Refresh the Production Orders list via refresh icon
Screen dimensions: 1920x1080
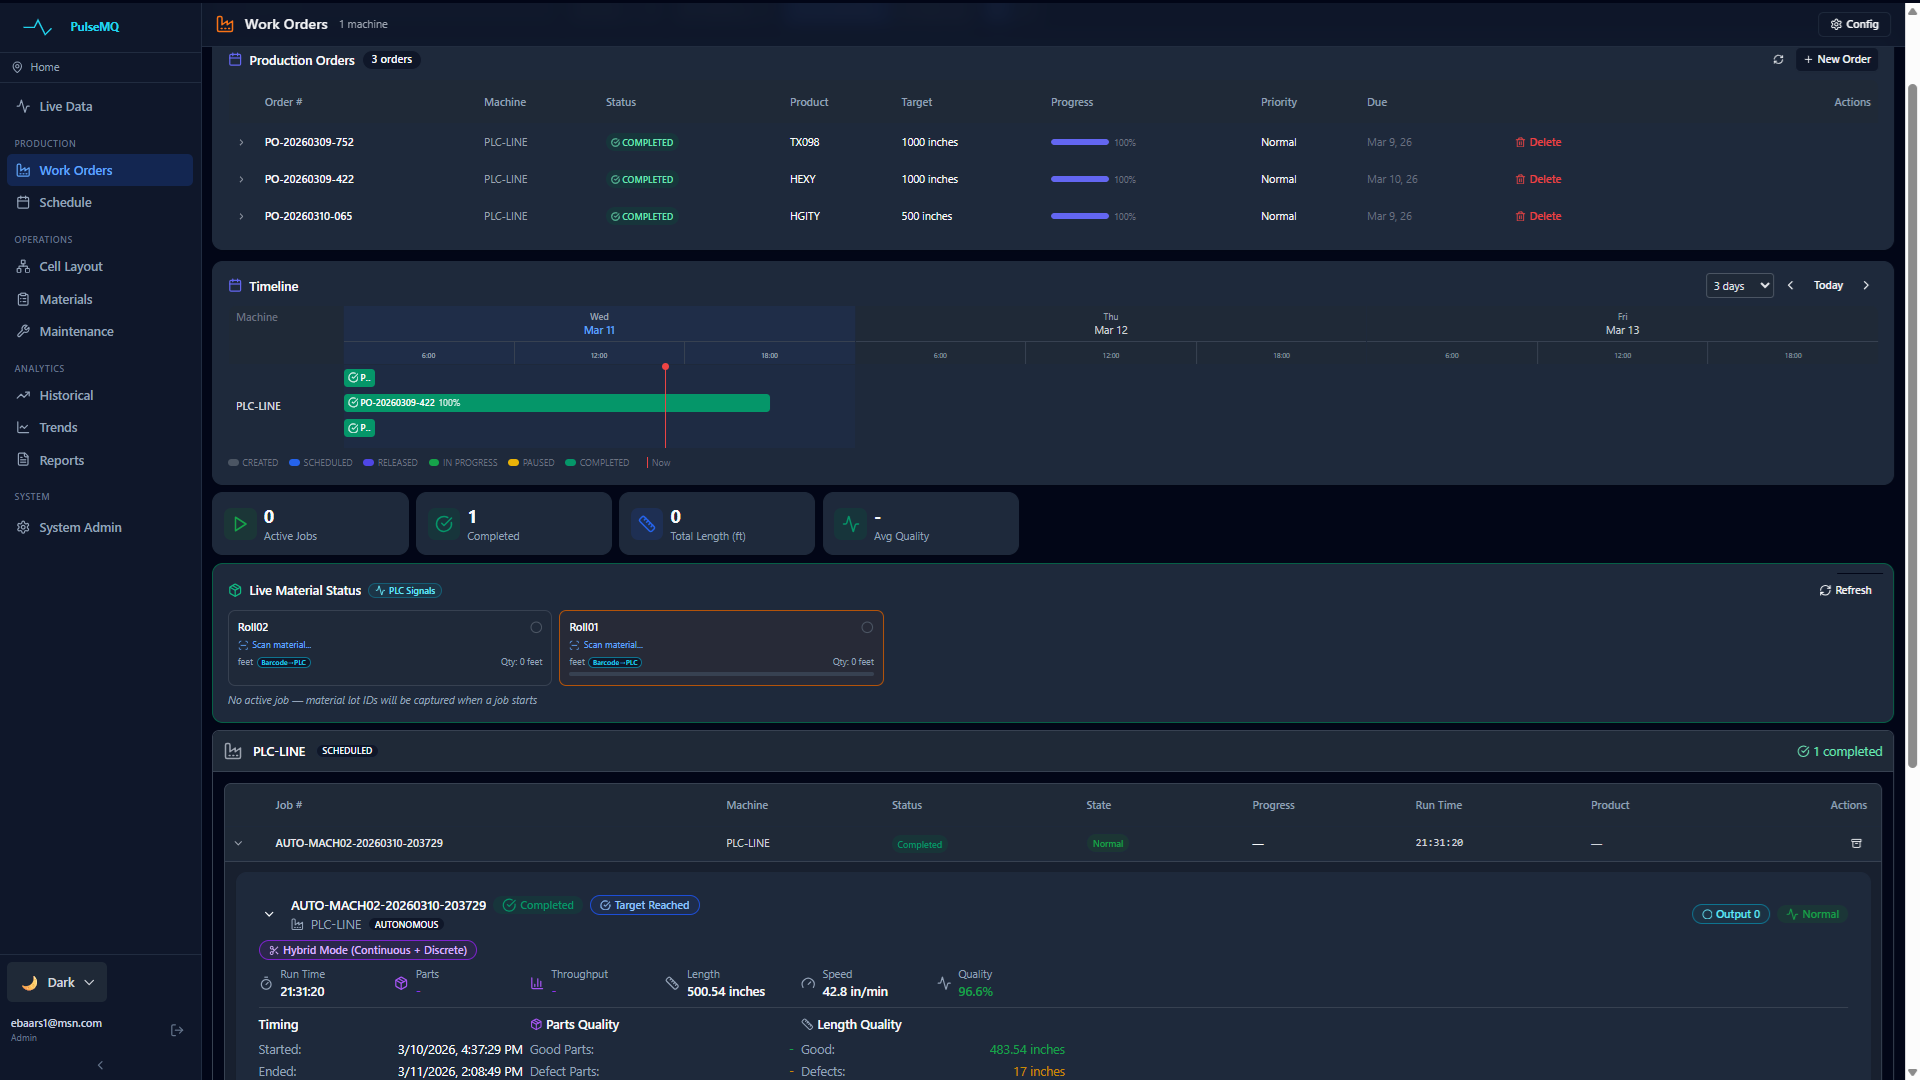click(x=1778, y=60)
